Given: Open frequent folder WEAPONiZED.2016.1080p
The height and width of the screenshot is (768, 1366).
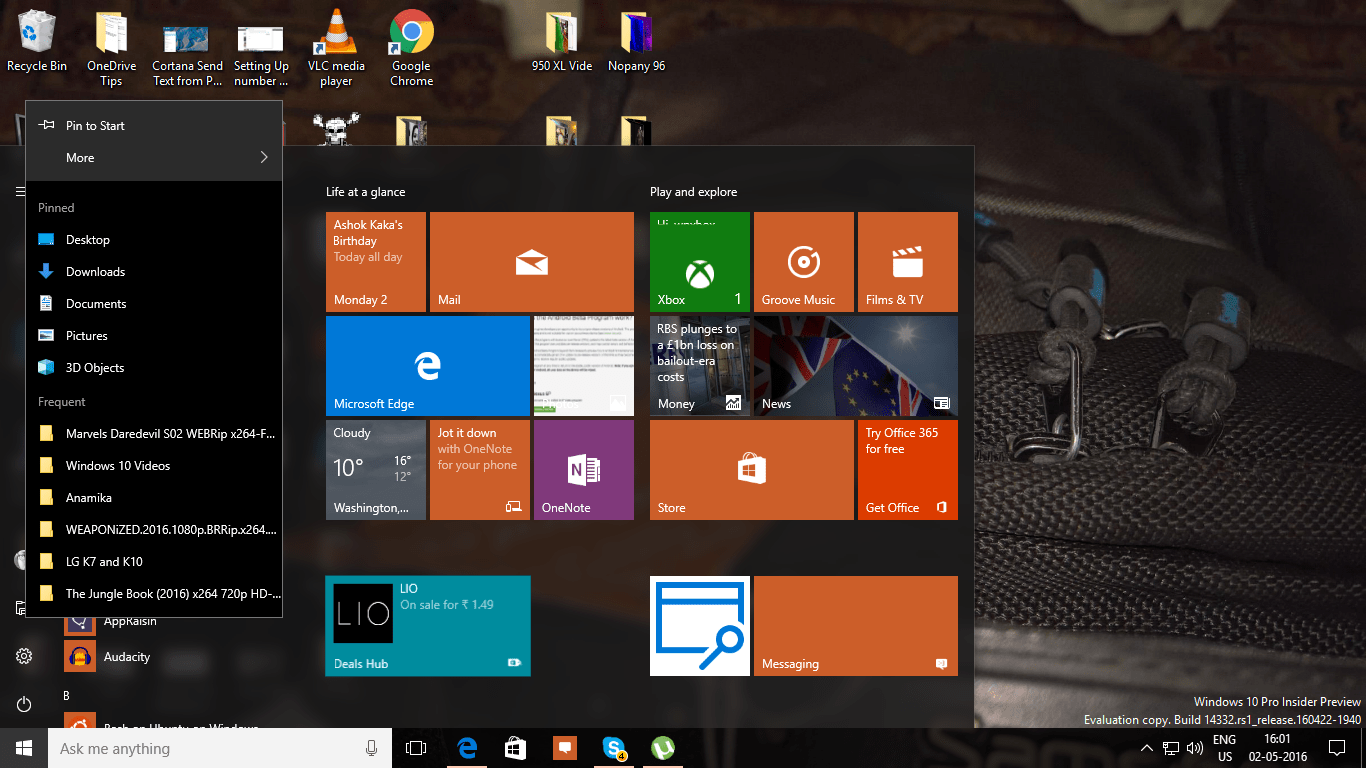Looking at the screenshot, I should point(154,529).
